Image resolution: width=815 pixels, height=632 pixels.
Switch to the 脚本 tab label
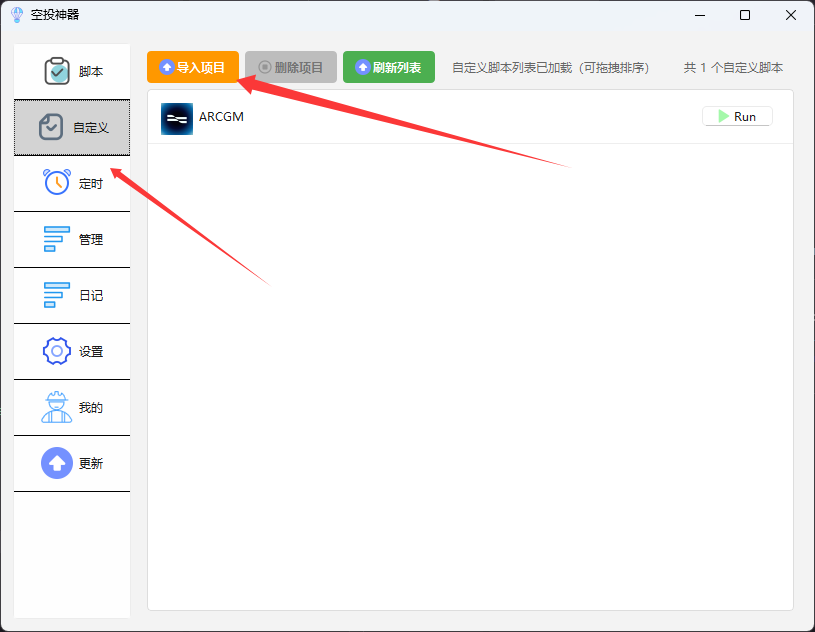[x=91, y=72]
